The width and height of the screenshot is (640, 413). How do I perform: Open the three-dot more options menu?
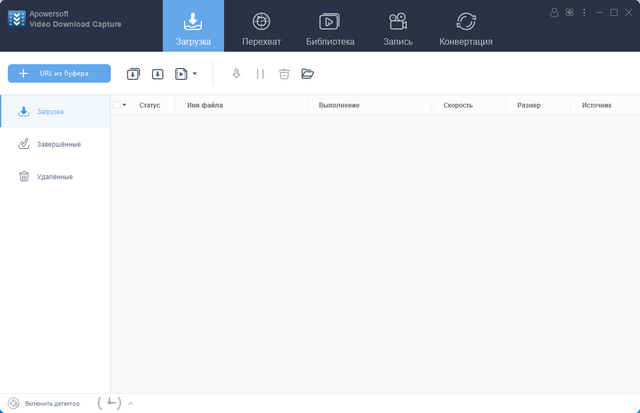(x=583, y=12)
